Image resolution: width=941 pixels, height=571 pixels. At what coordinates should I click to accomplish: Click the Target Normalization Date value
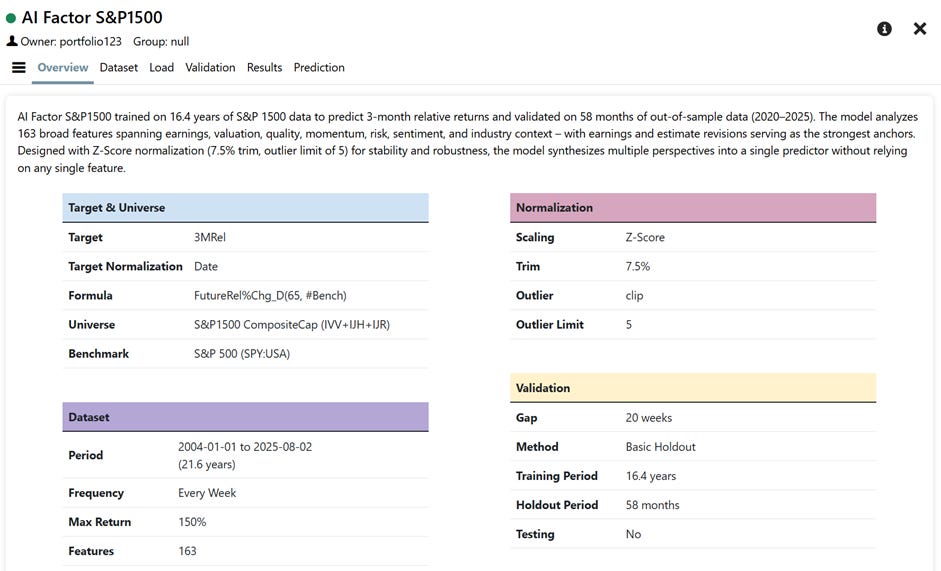point(206,266)
